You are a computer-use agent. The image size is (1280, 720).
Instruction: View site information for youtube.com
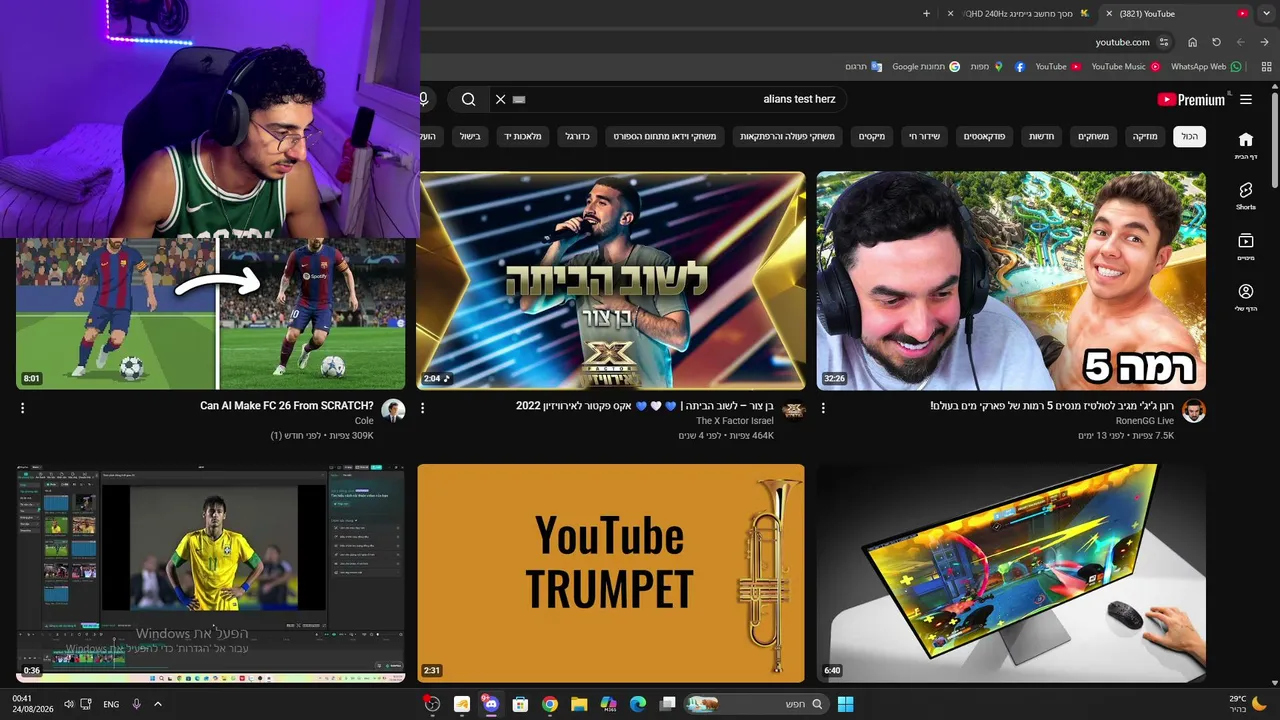coord(1164,42)
